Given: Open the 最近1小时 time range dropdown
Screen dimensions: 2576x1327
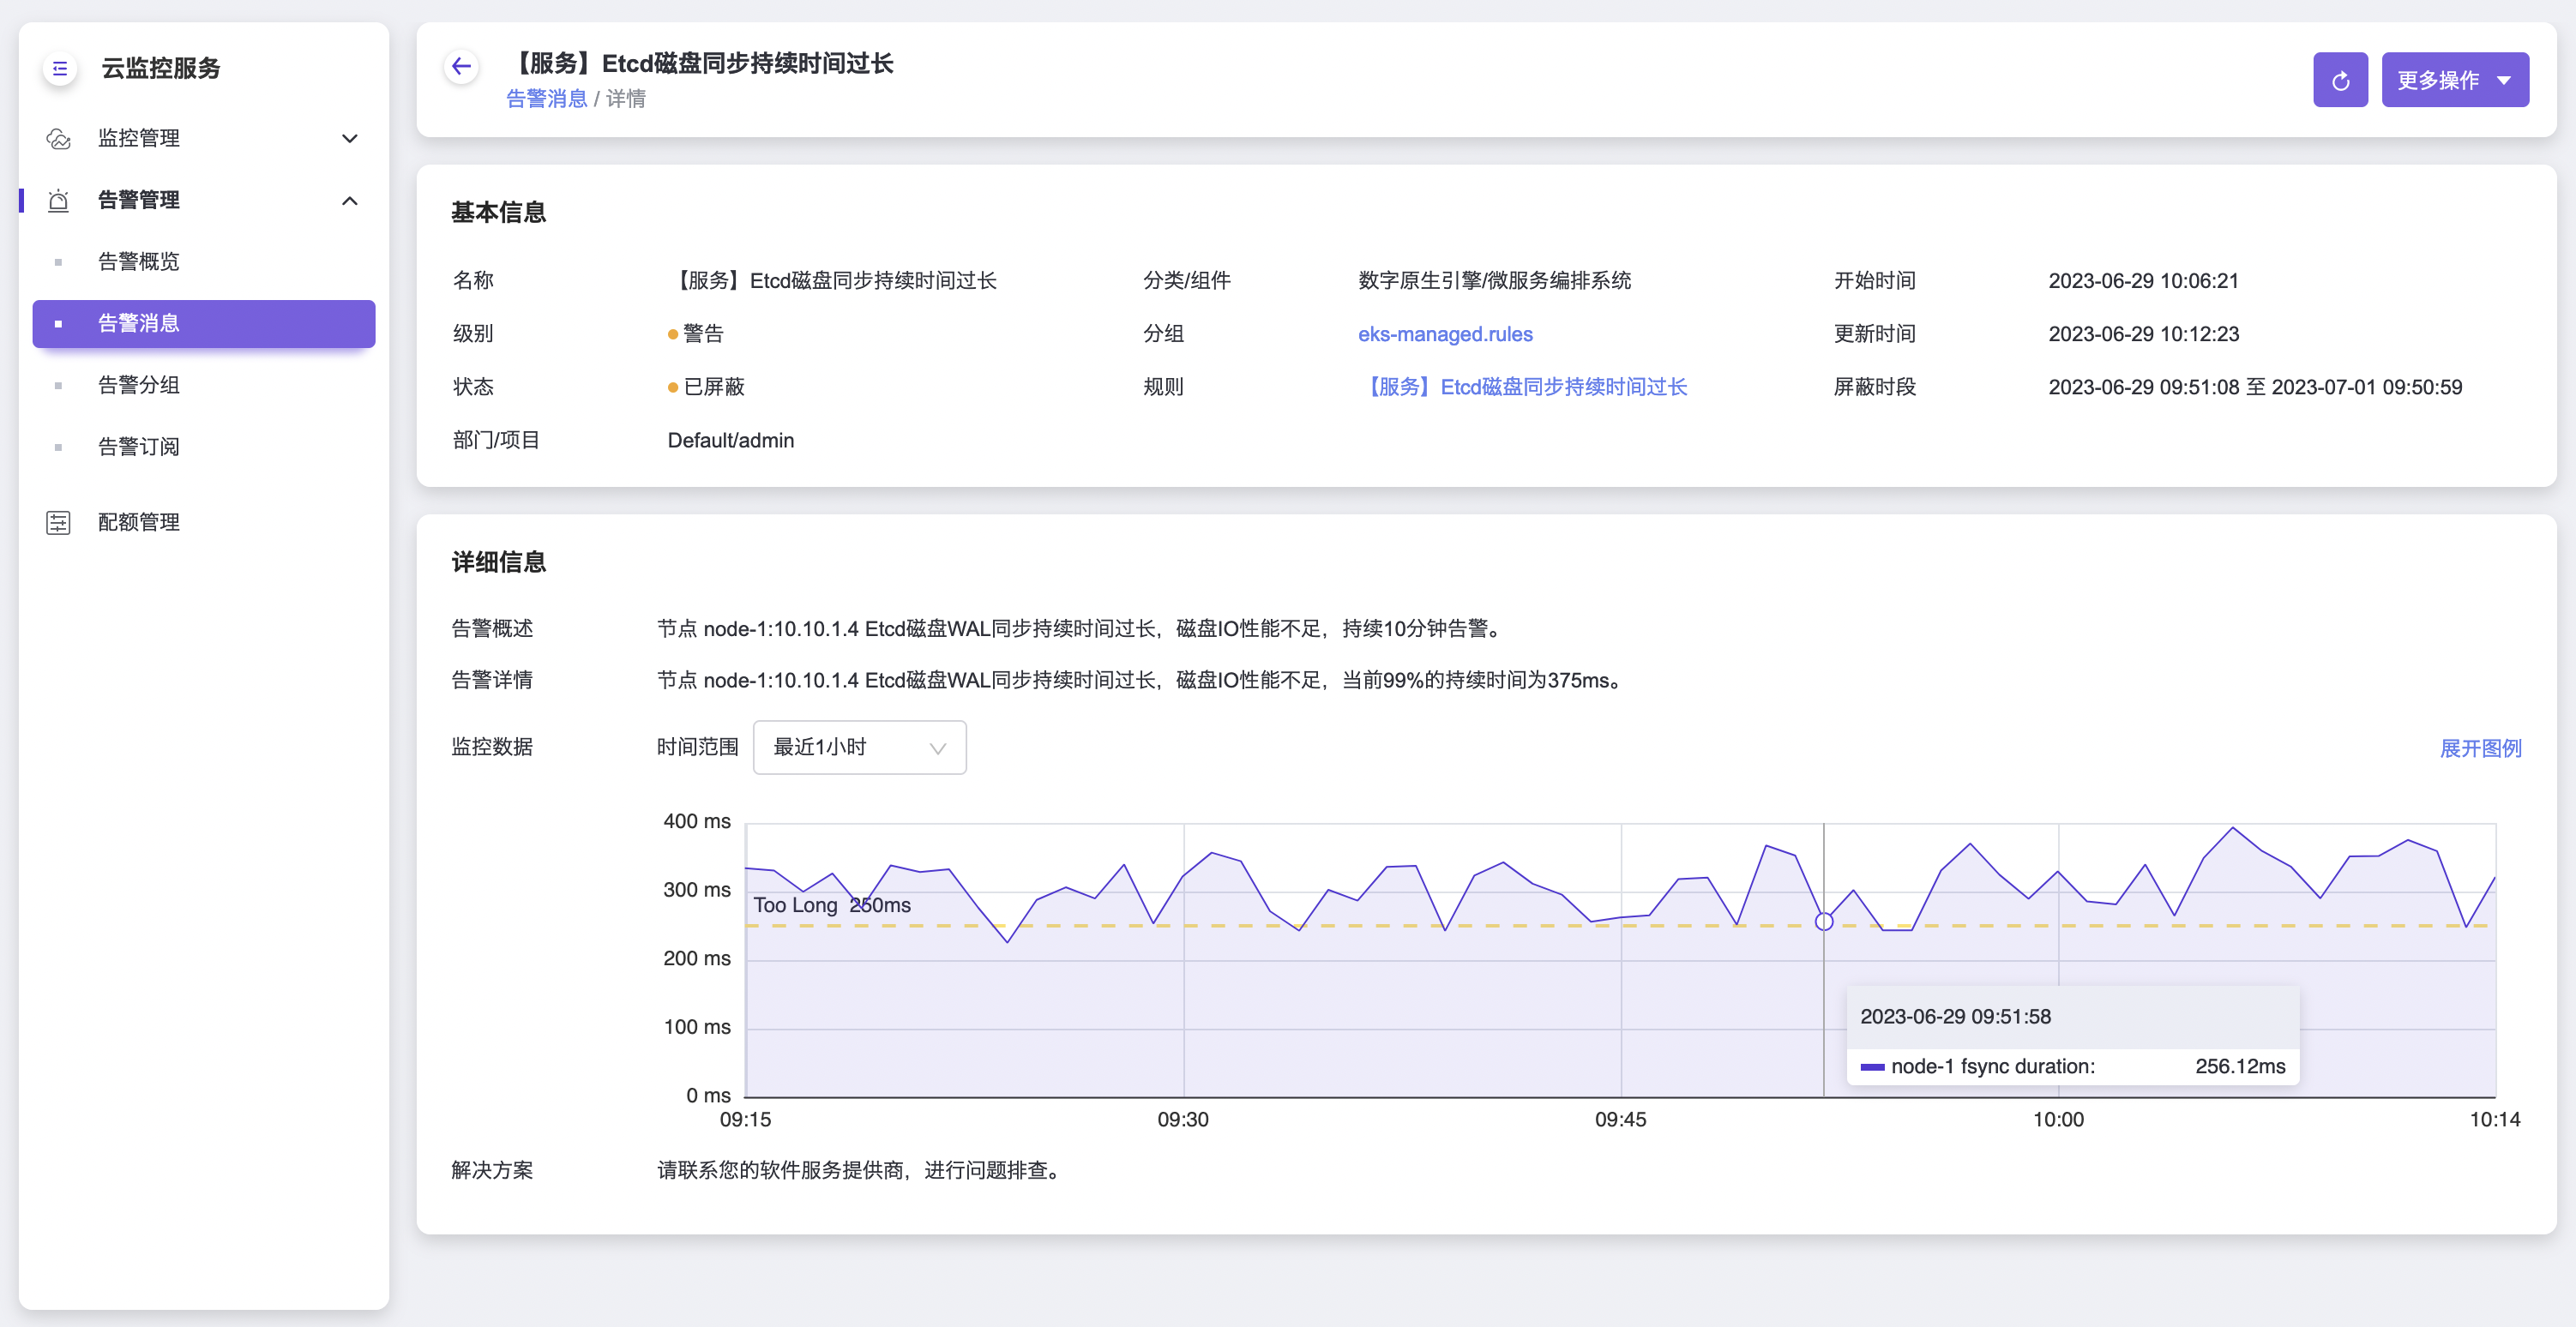Looking at the screenshot, I should point(859,747).
